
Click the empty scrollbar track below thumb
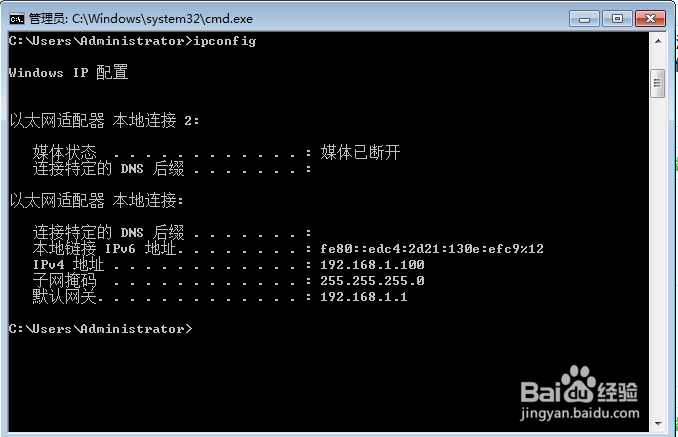pos(658,257)
